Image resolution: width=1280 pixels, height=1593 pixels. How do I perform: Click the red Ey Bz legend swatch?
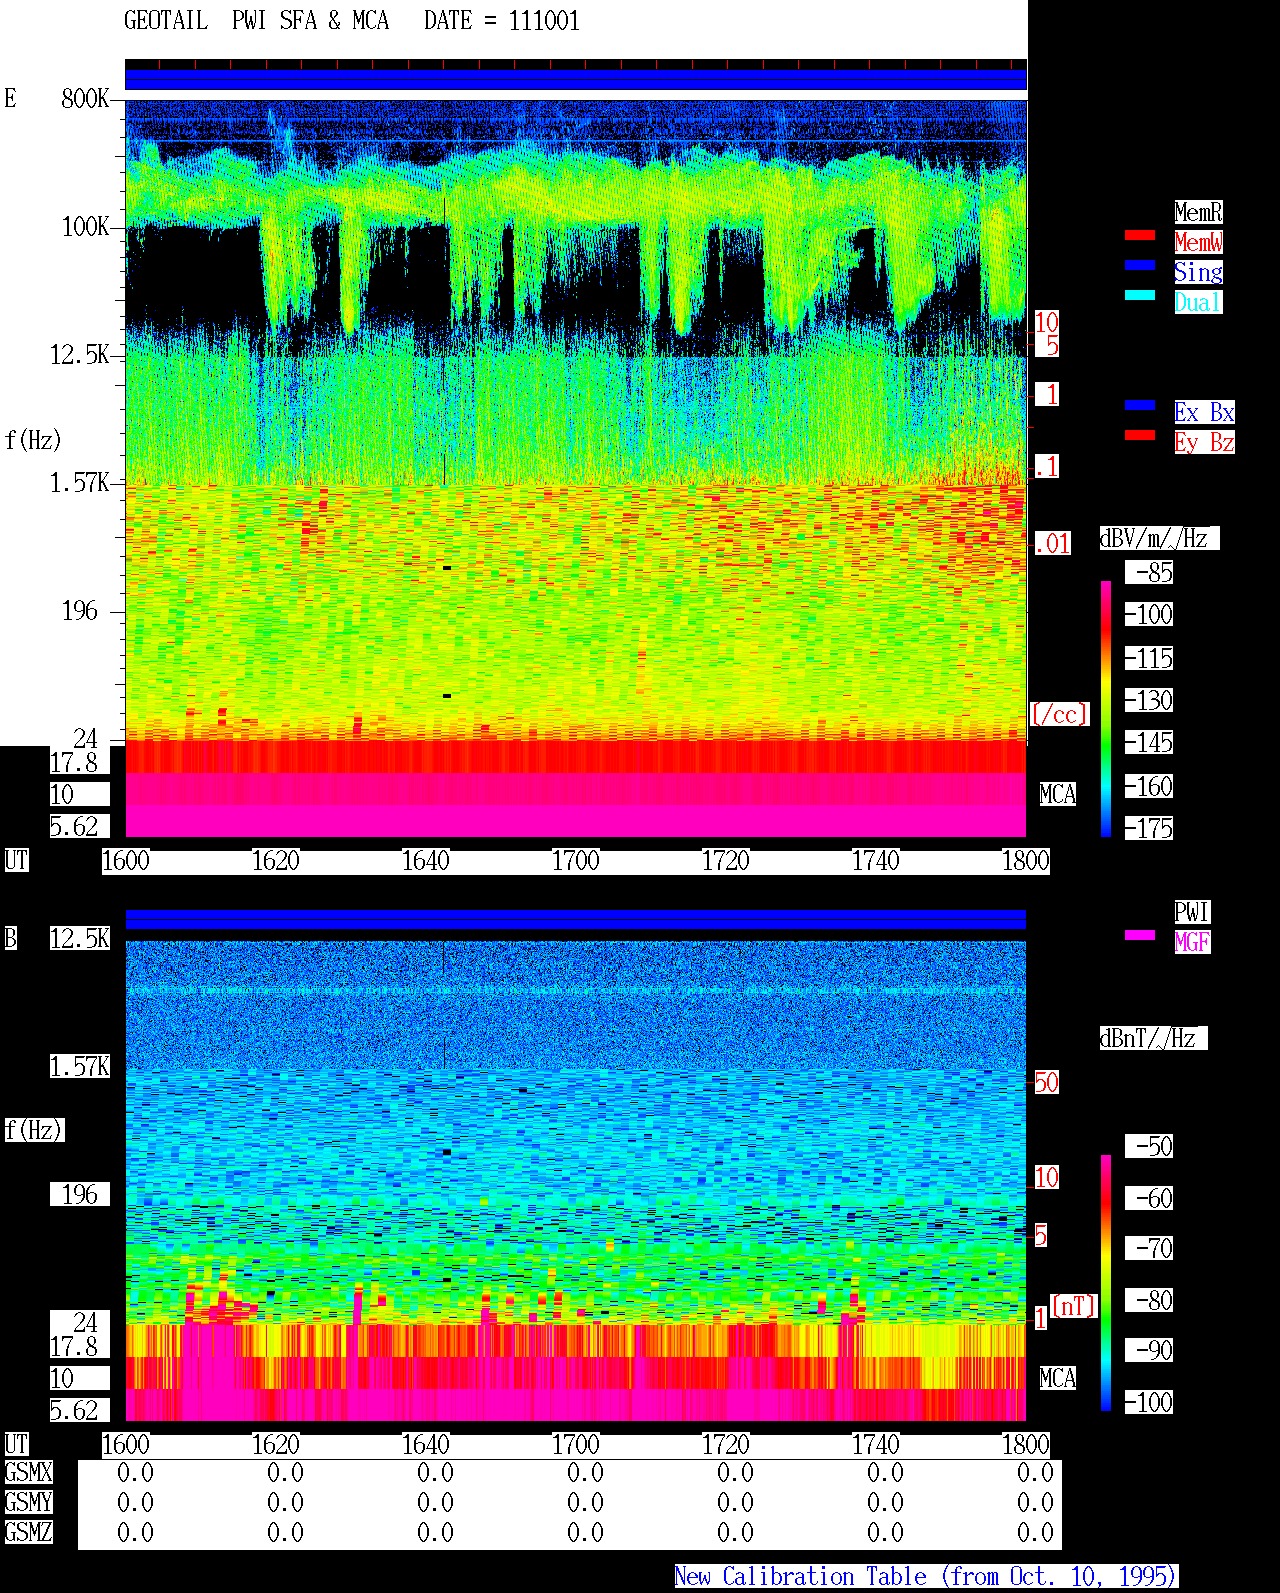click(x=1140, y=435)
